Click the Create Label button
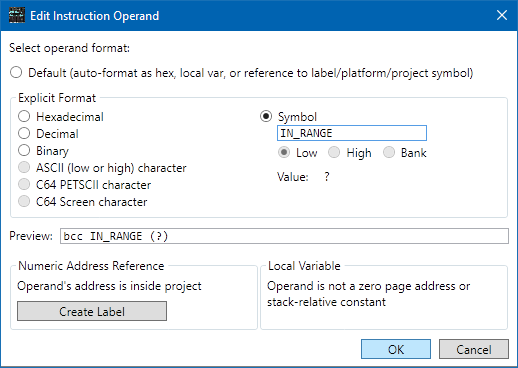This screenshot has height=368, width=518. pos(92,311)
